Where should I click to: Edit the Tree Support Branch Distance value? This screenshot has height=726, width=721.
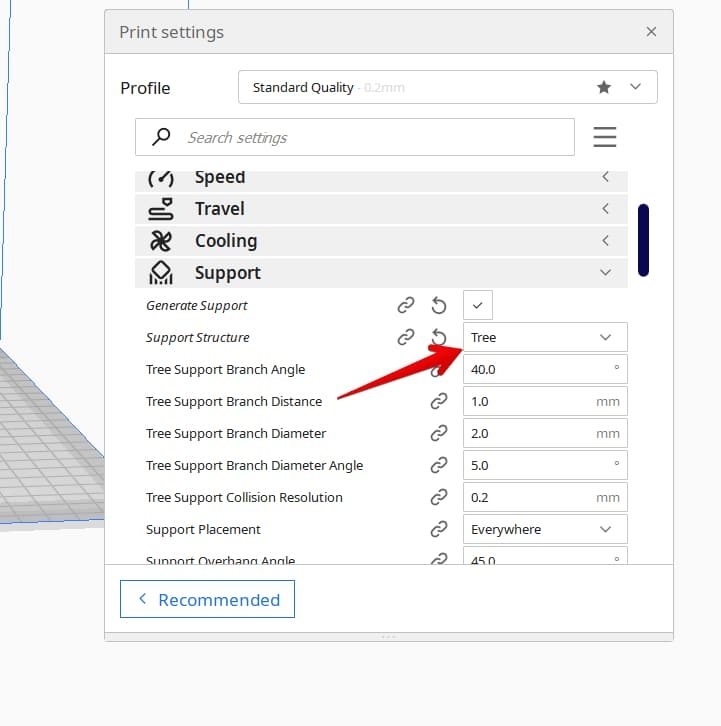(x=545, y=401)
